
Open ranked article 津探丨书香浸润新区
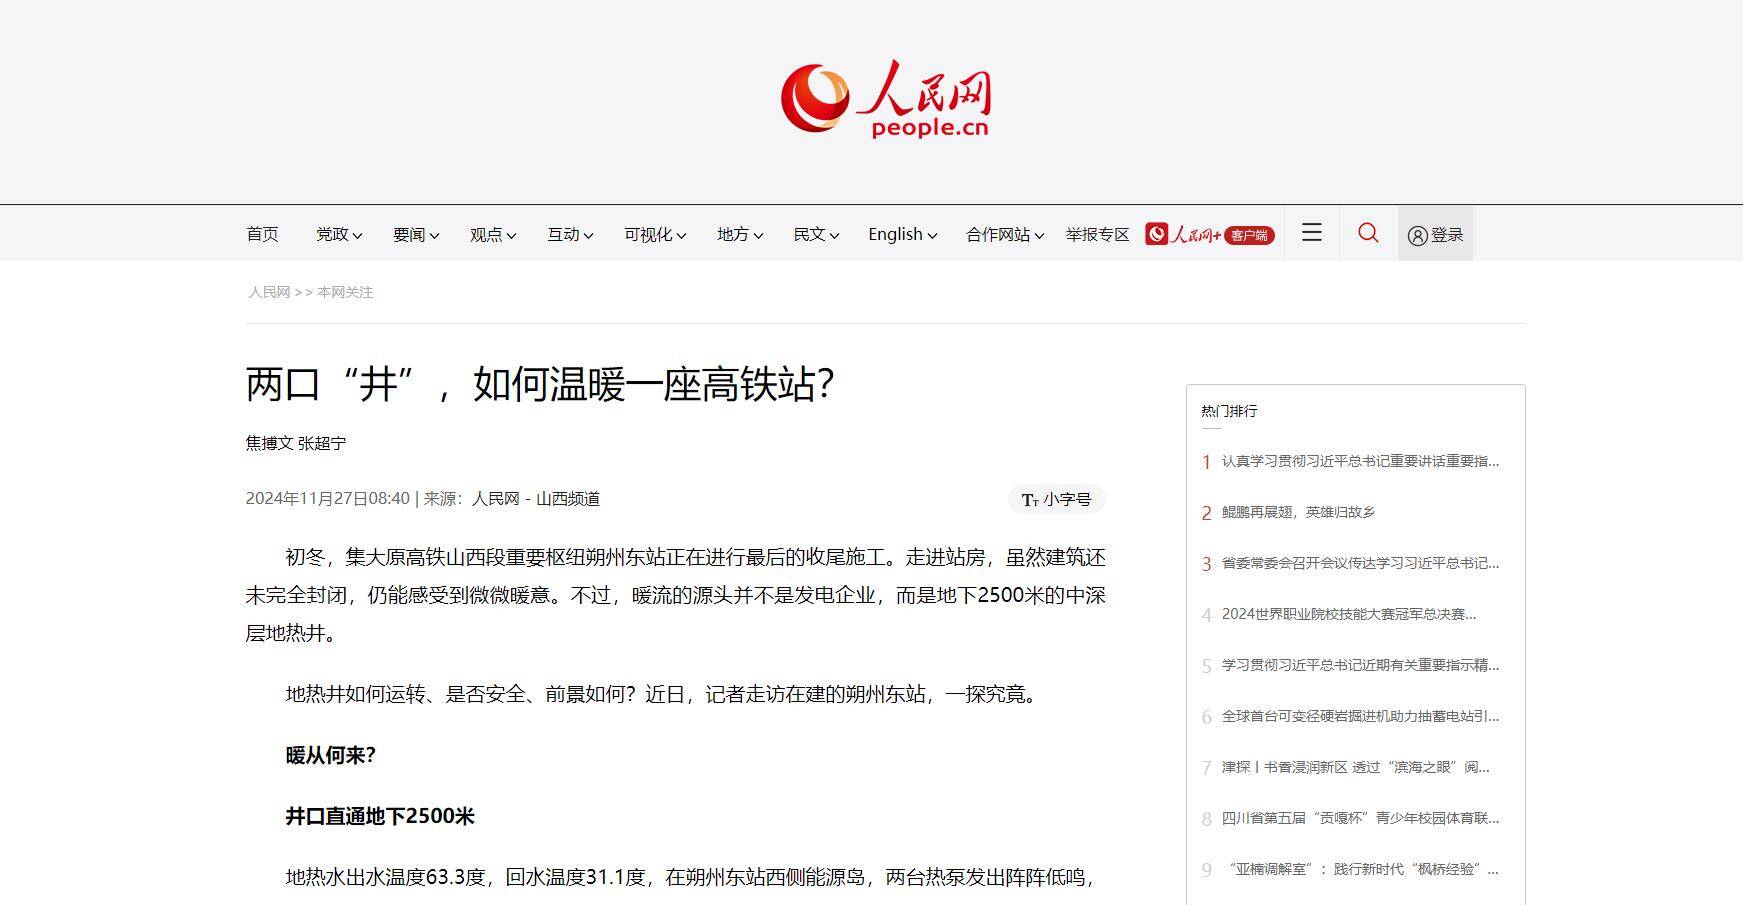coord(1355,767)
